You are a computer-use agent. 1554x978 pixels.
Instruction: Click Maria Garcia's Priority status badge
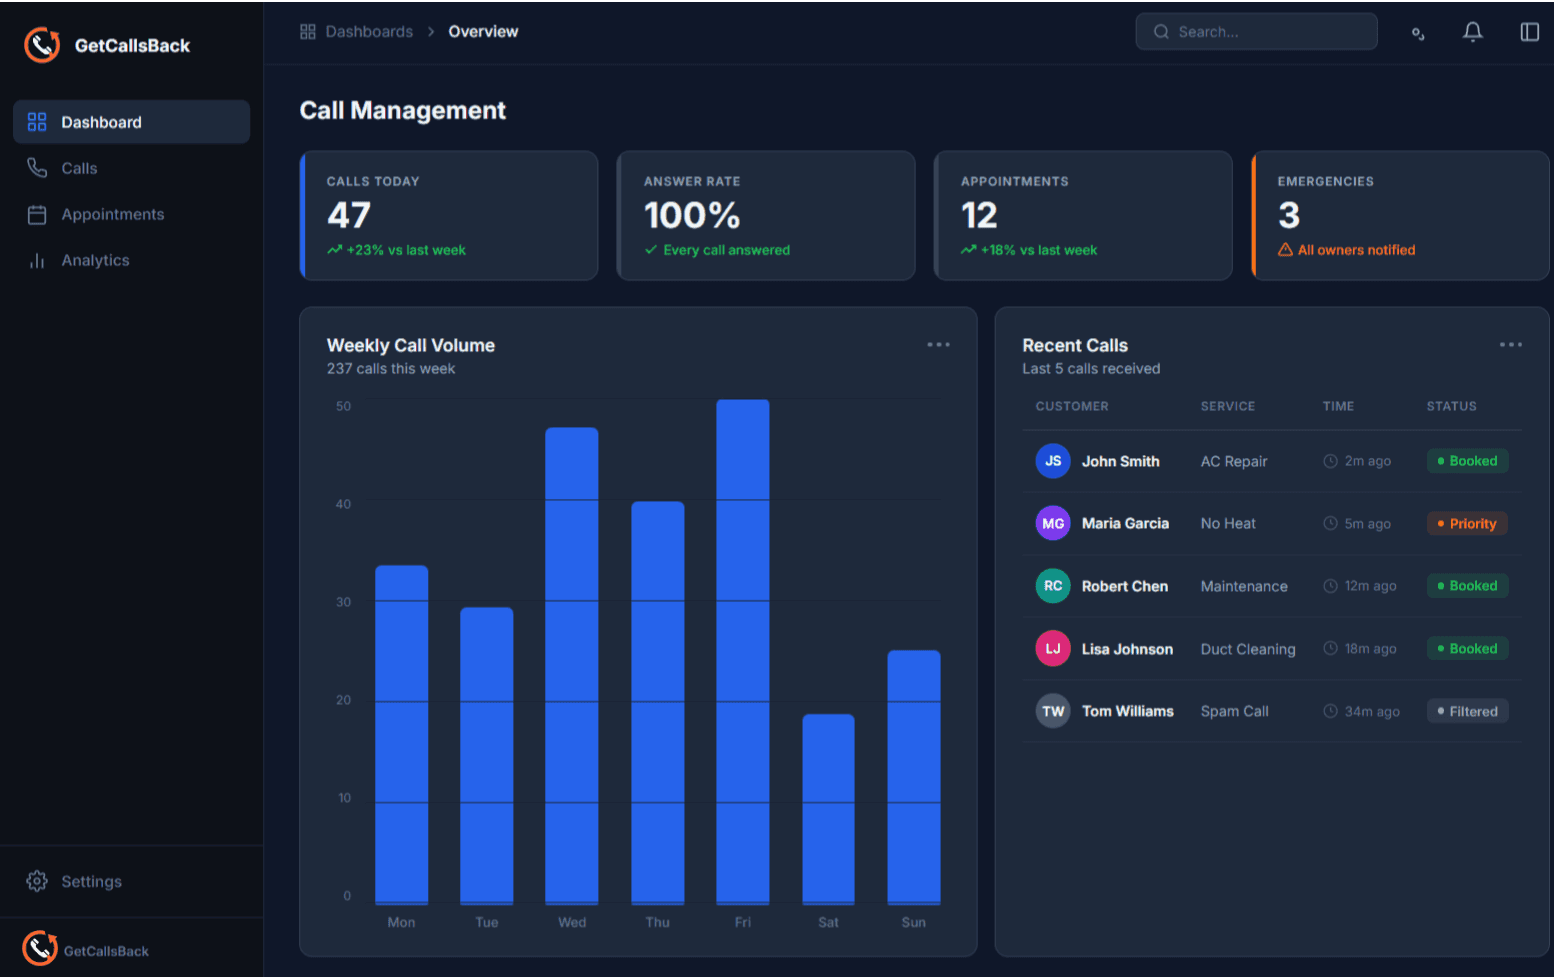(x=1467, y=523)
